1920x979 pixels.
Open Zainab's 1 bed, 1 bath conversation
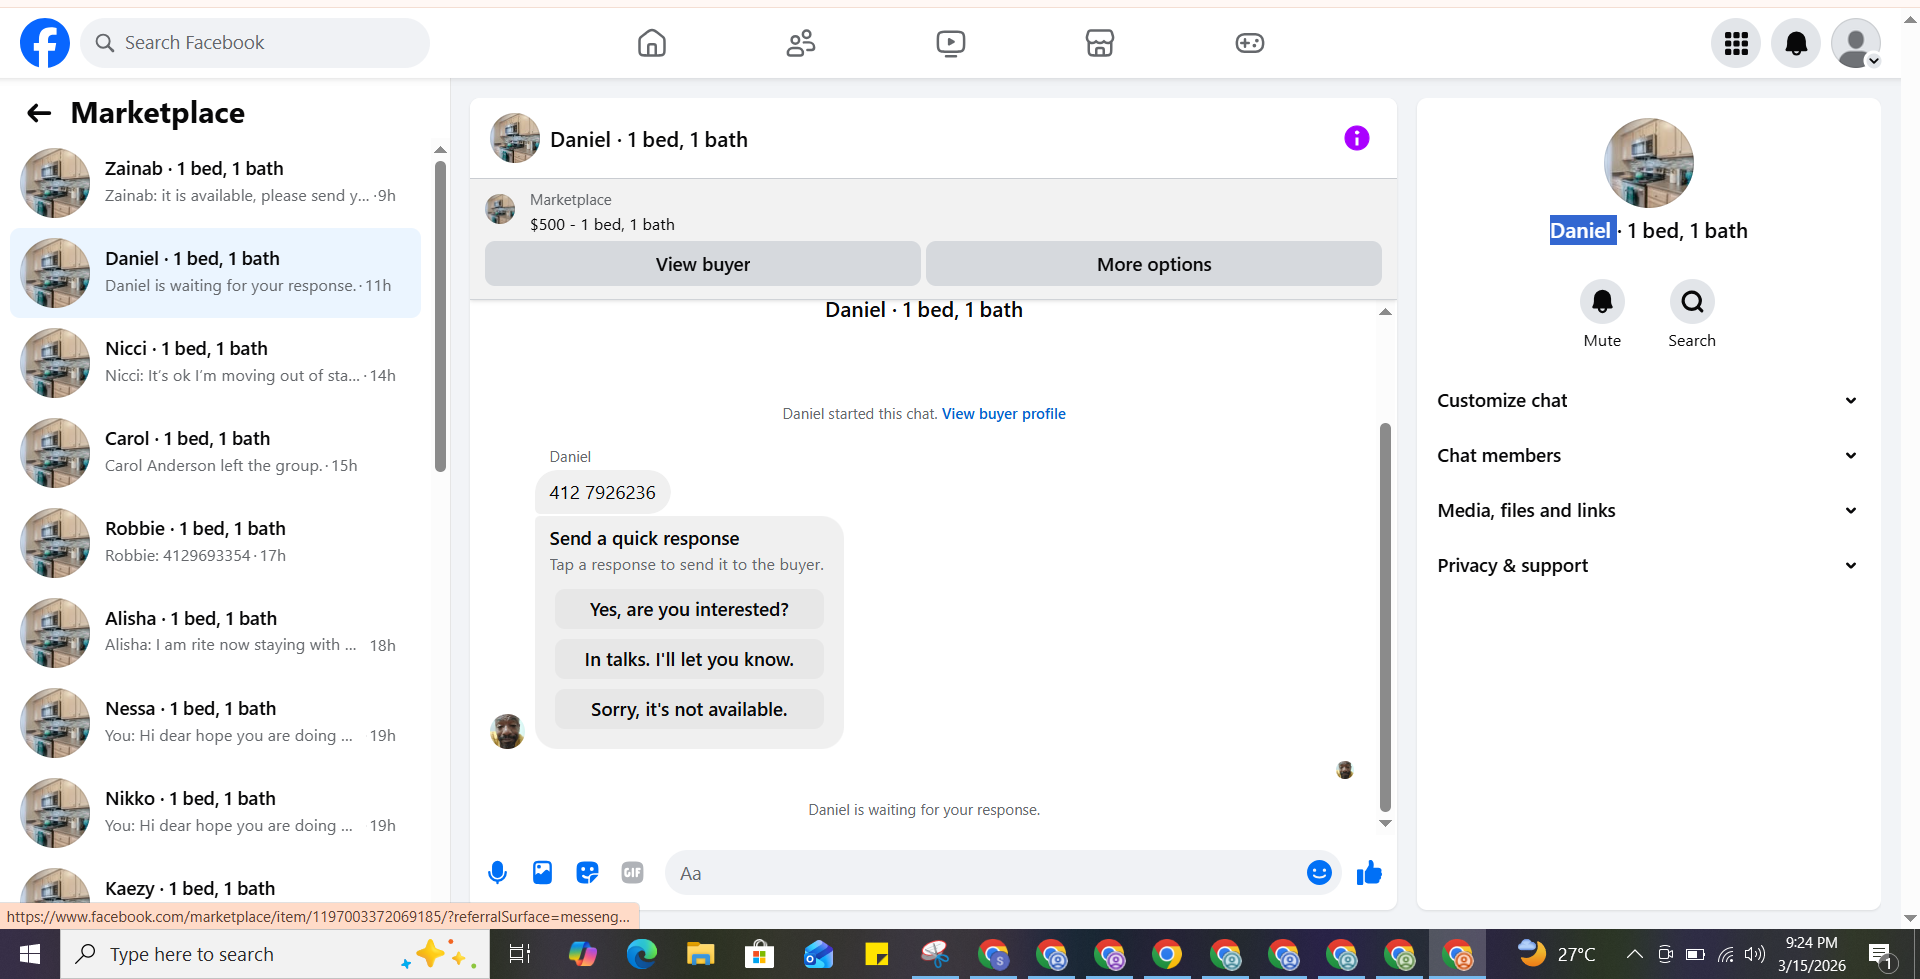click(x=215, y=183)
